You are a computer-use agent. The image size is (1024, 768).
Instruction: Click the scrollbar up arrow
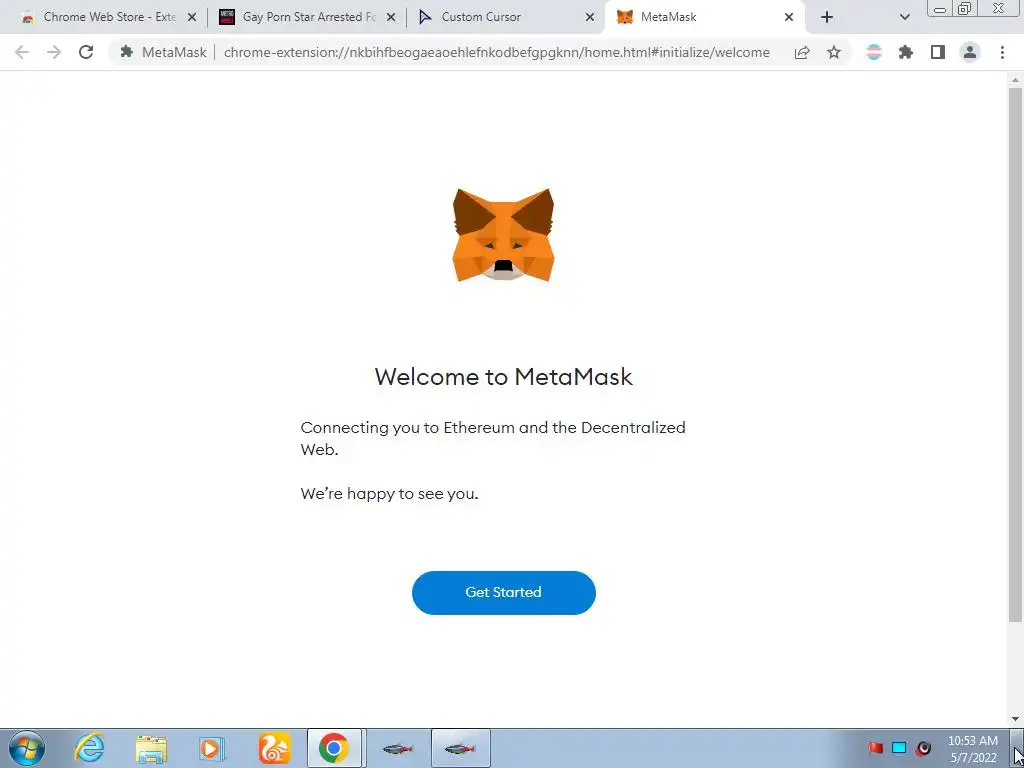coord(1015,80)
